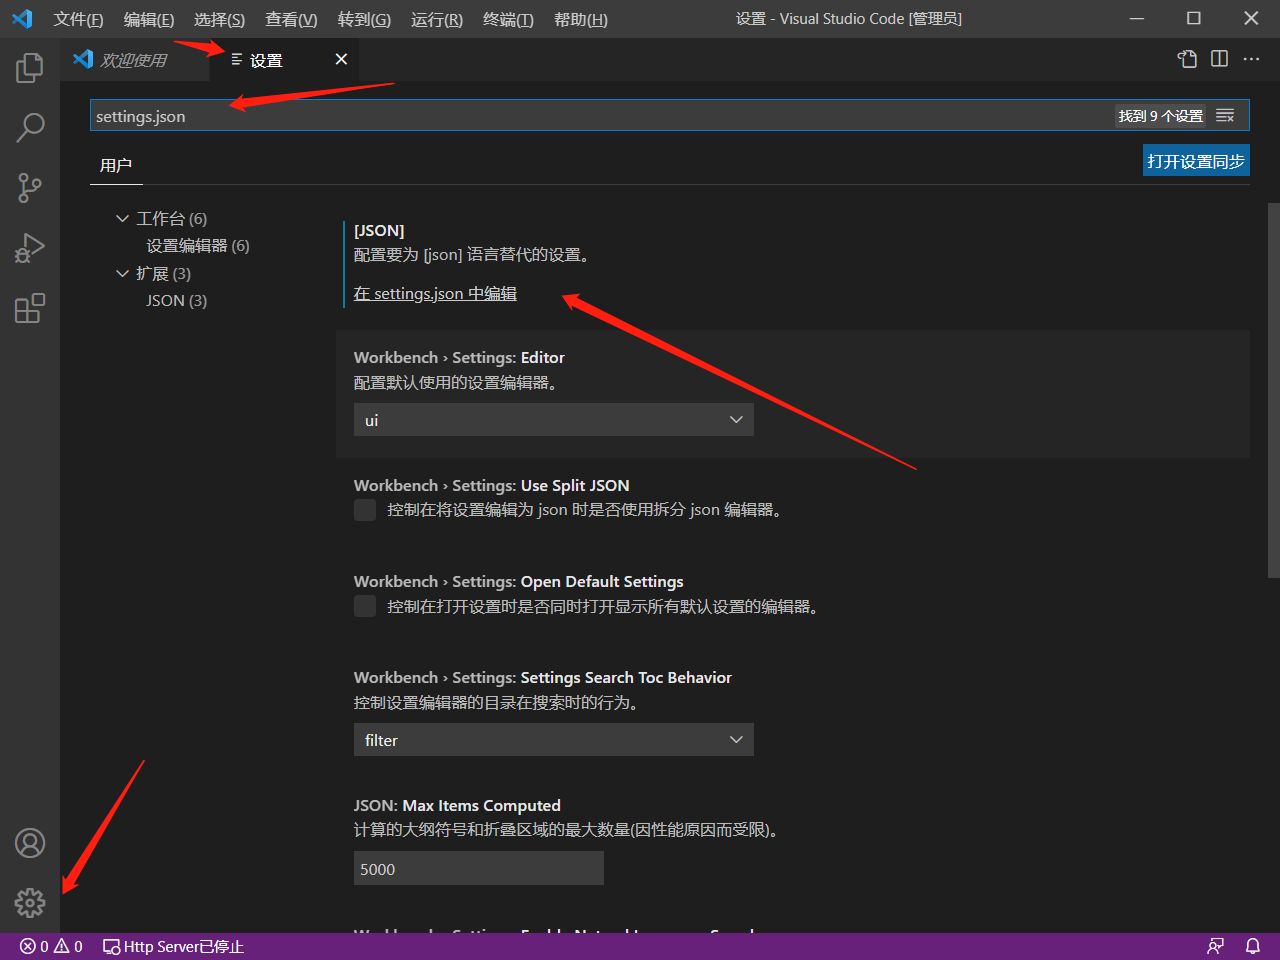Open the 转到(G) menu

[x=364, y=20]
